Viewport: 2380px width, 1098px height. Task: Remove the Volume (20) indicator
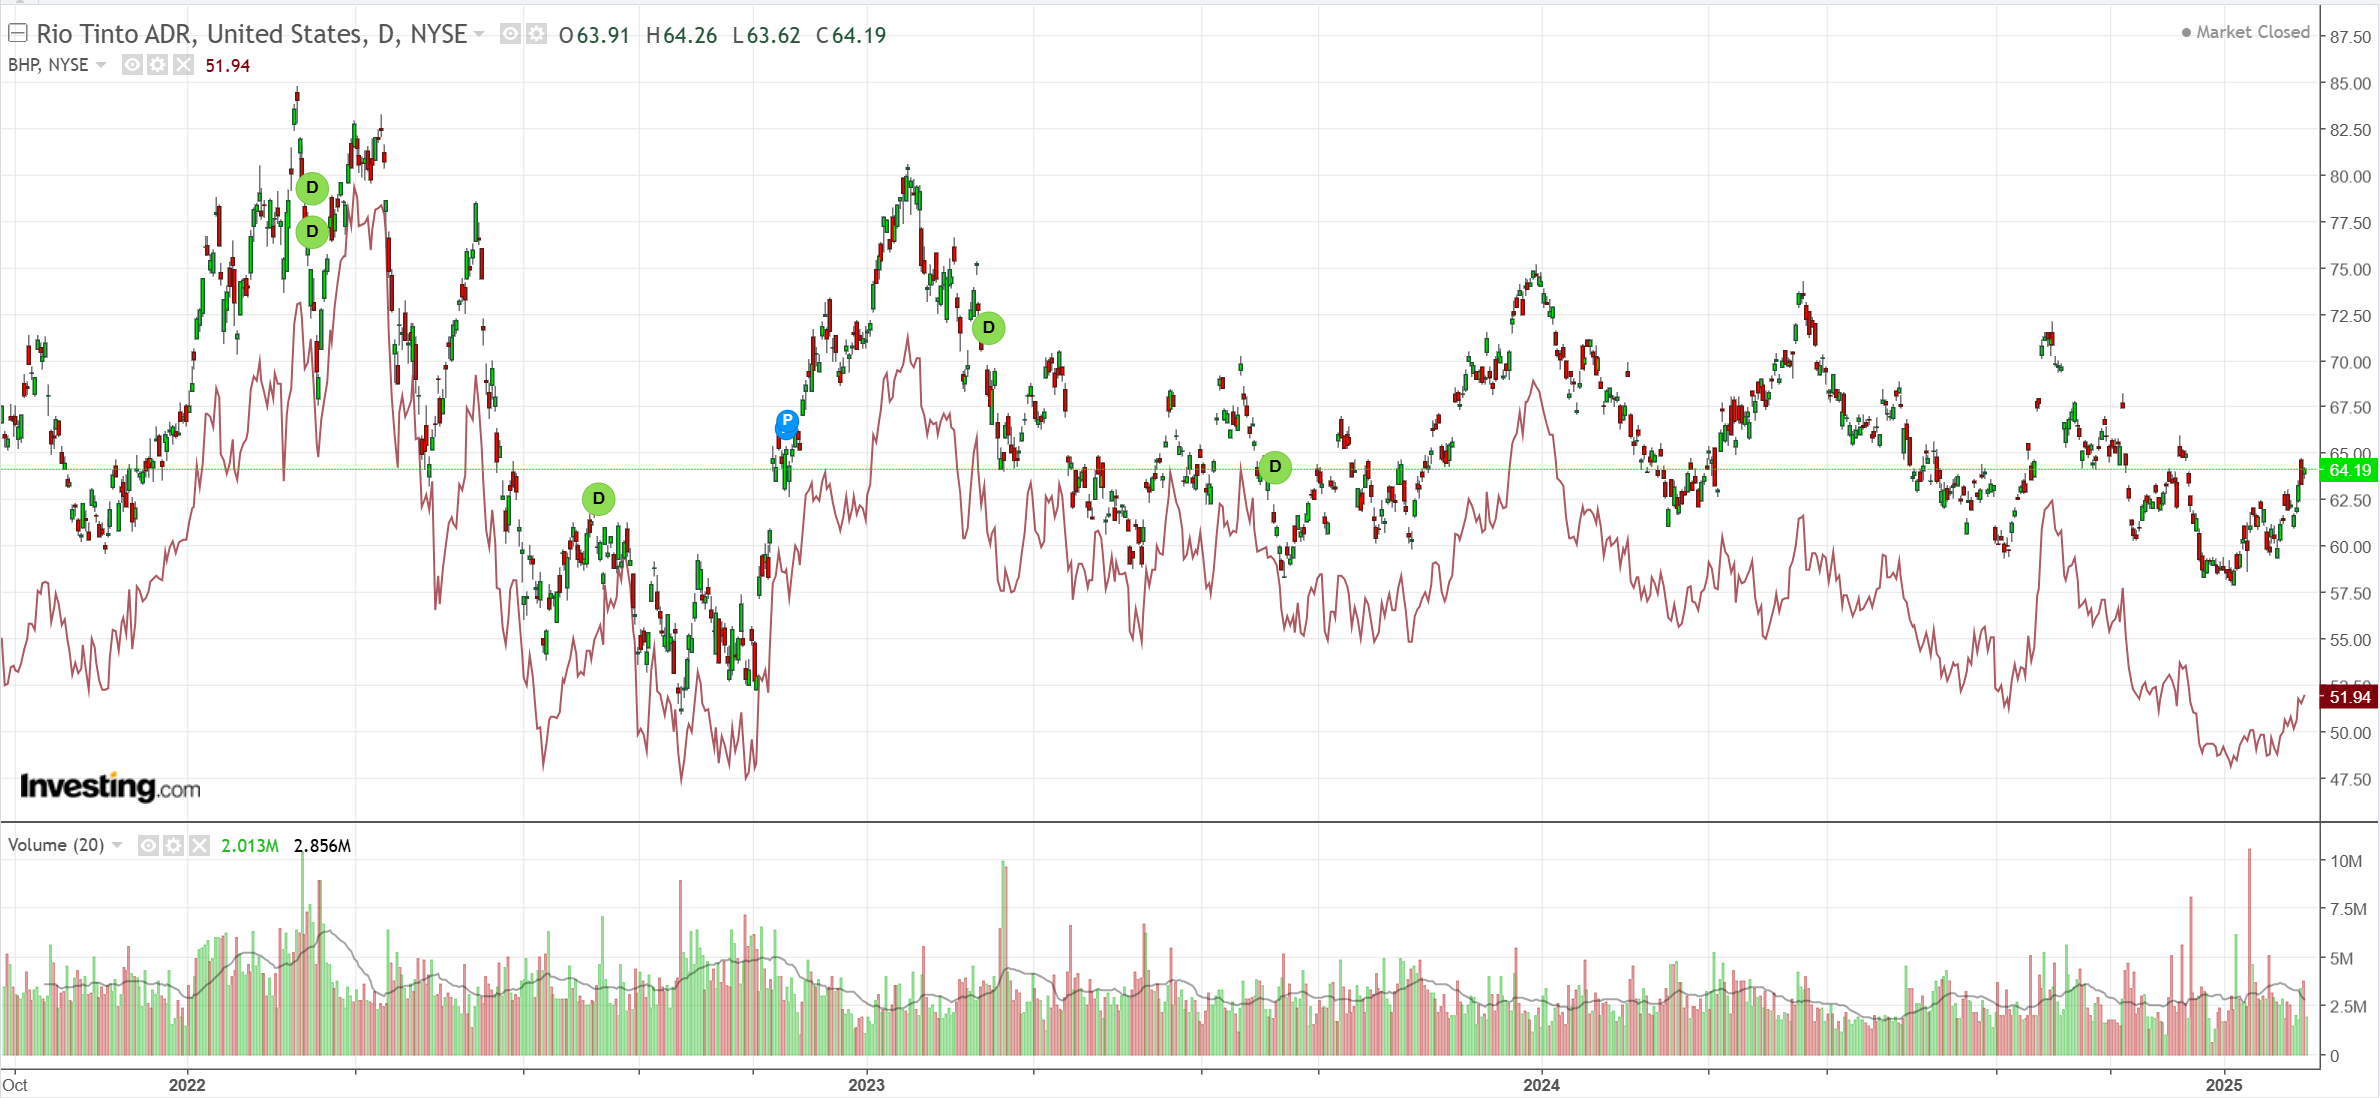[x=200, y=846]
